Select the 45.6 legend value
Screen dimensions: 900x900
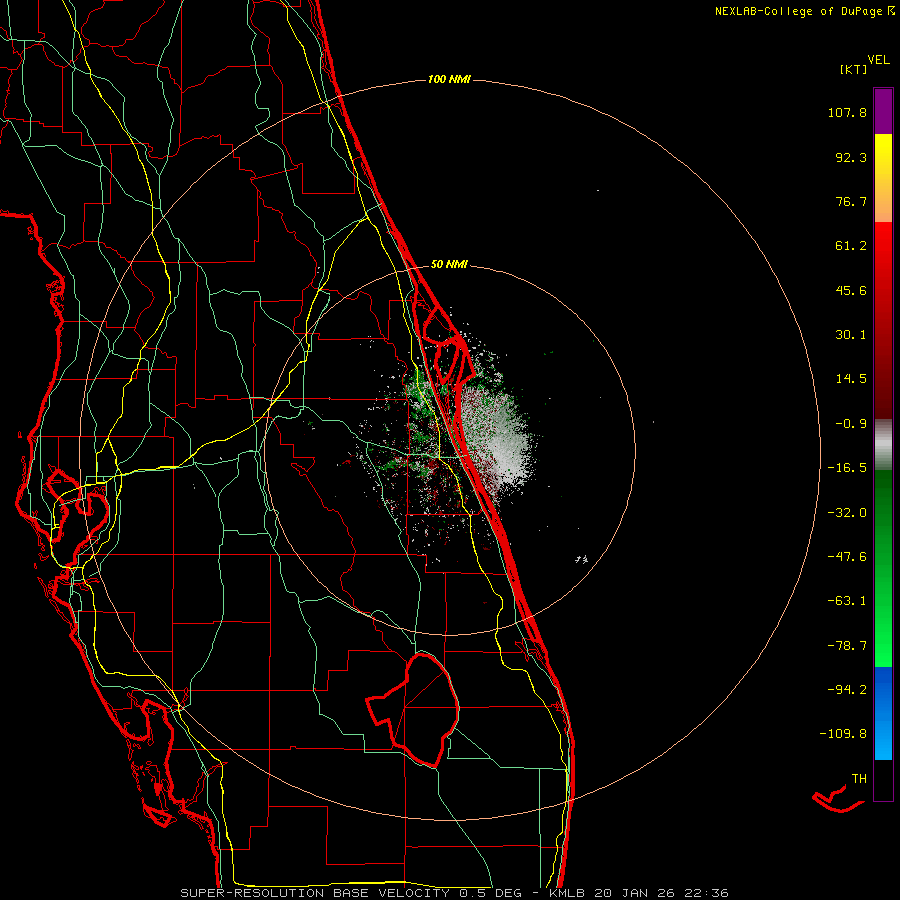click(x=851, y=290)
